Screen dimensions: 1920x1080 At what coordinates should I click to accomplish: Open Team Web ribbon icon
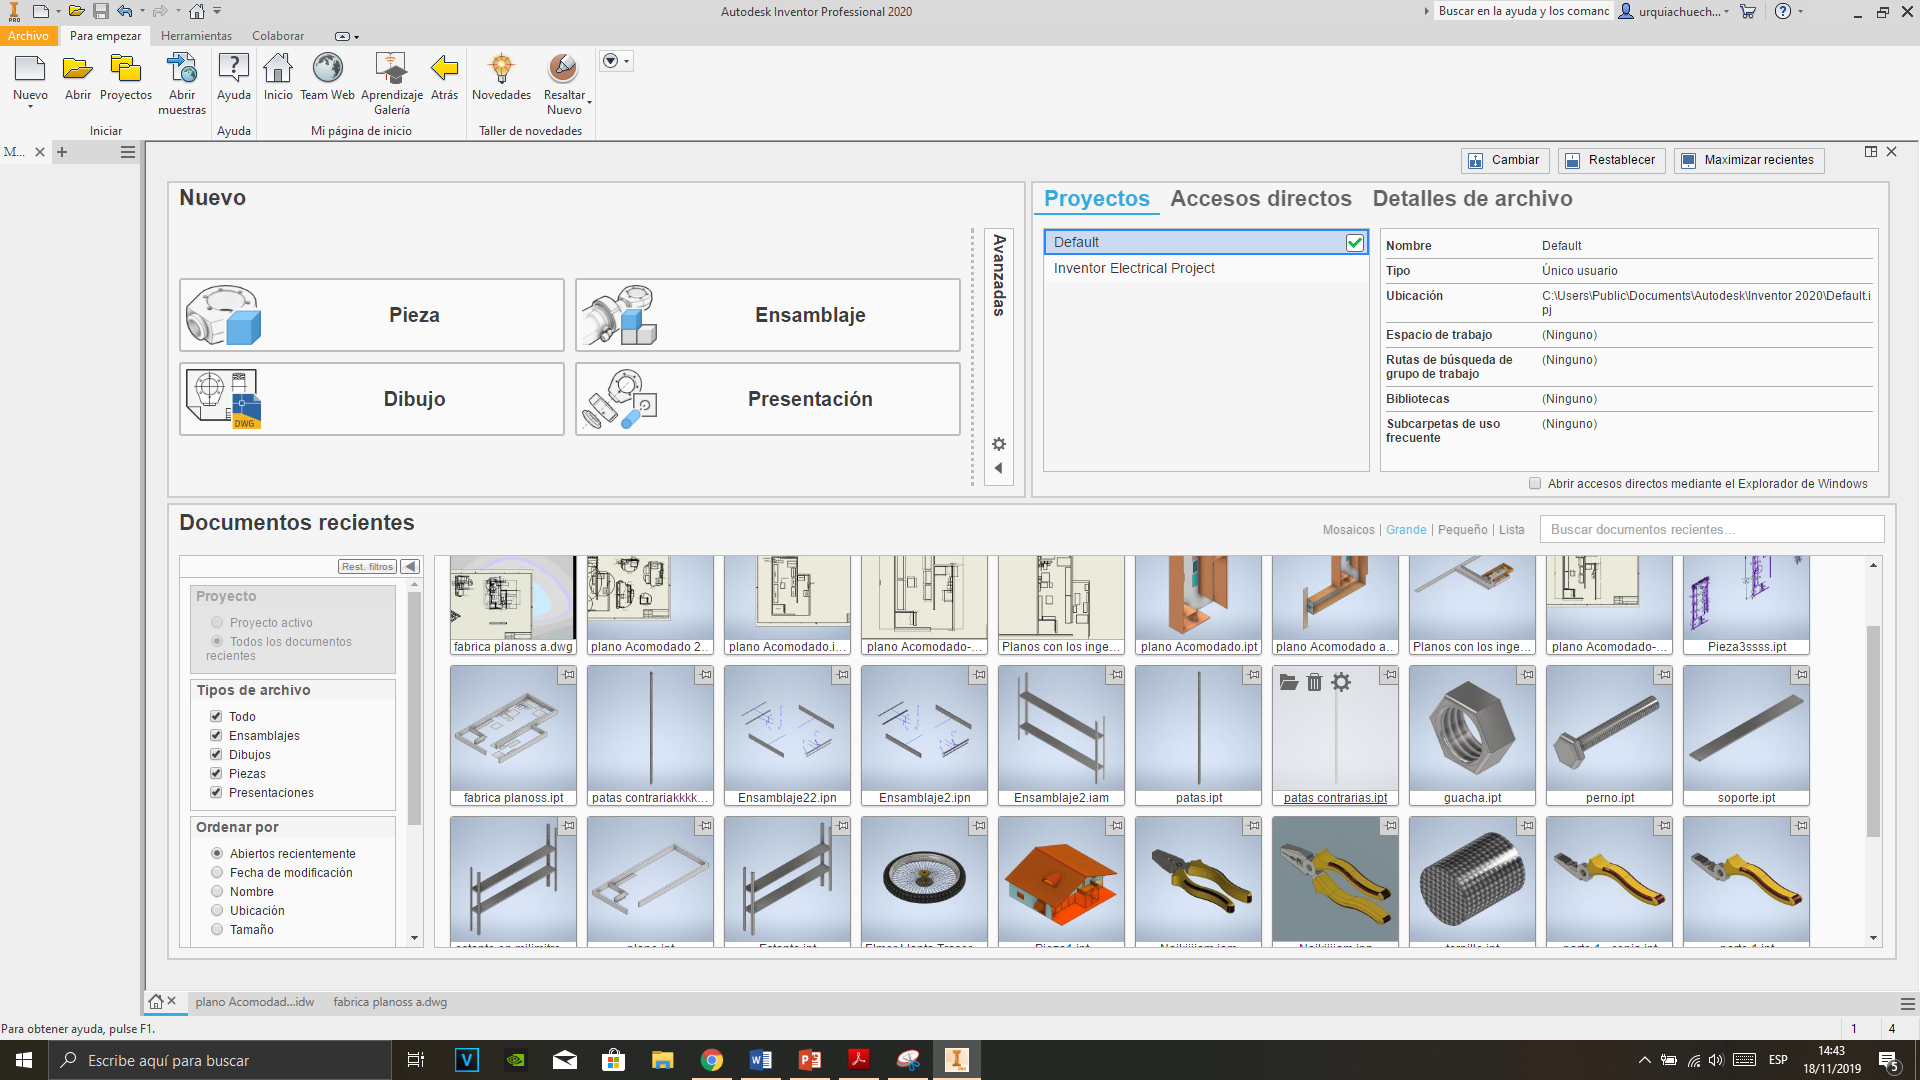tap(327, 69)
